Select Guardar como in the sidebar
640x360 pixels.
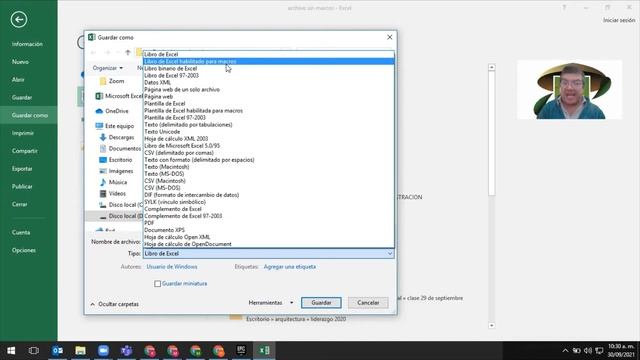coord(29,116)
